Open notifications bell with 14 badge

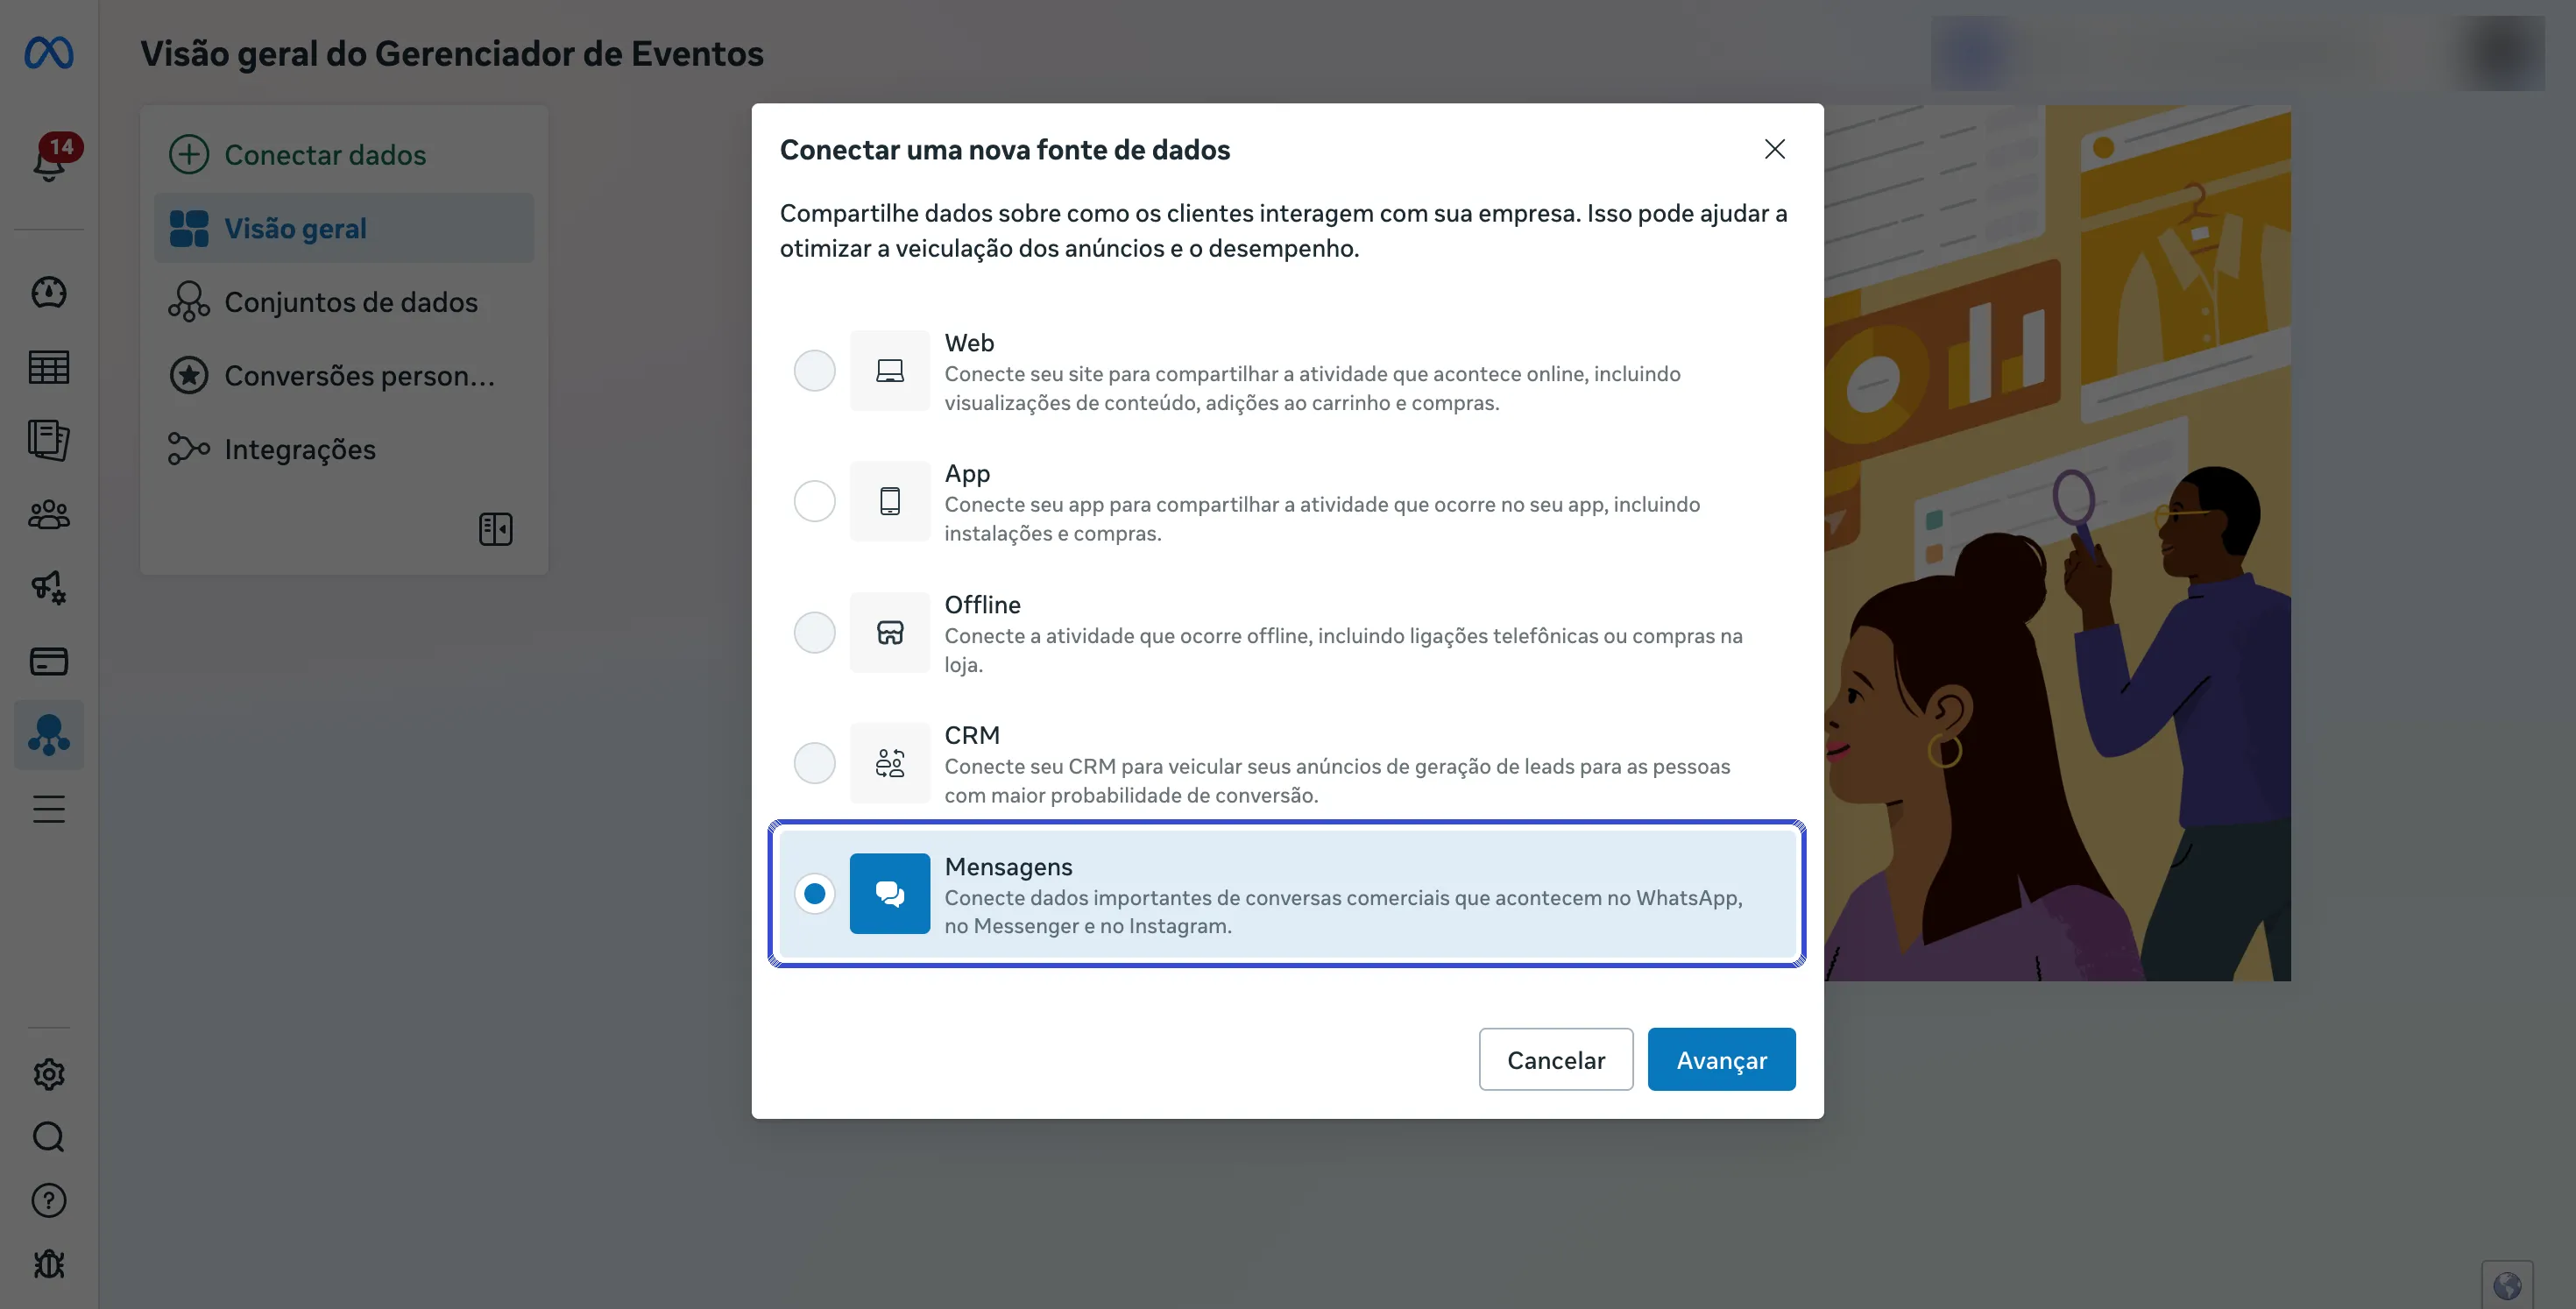point(49,159)
